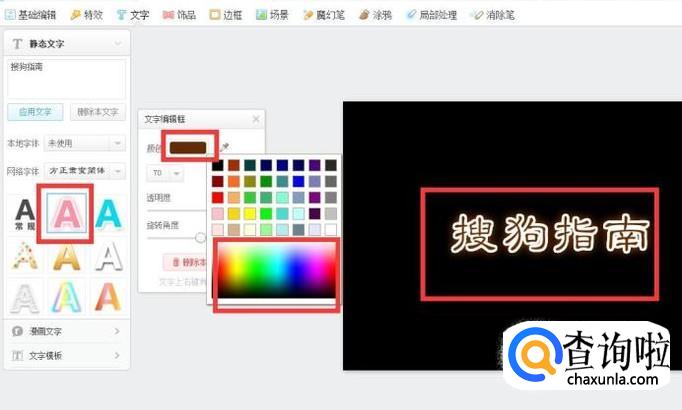Switch to the 文字 tab

[x=133, y=15]
